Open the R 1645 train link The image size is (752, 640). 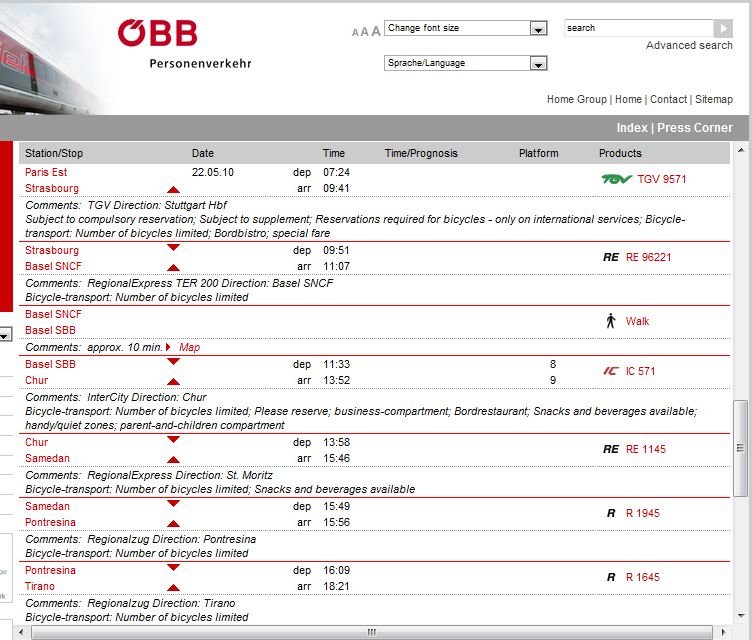click(x=643, y=577)
